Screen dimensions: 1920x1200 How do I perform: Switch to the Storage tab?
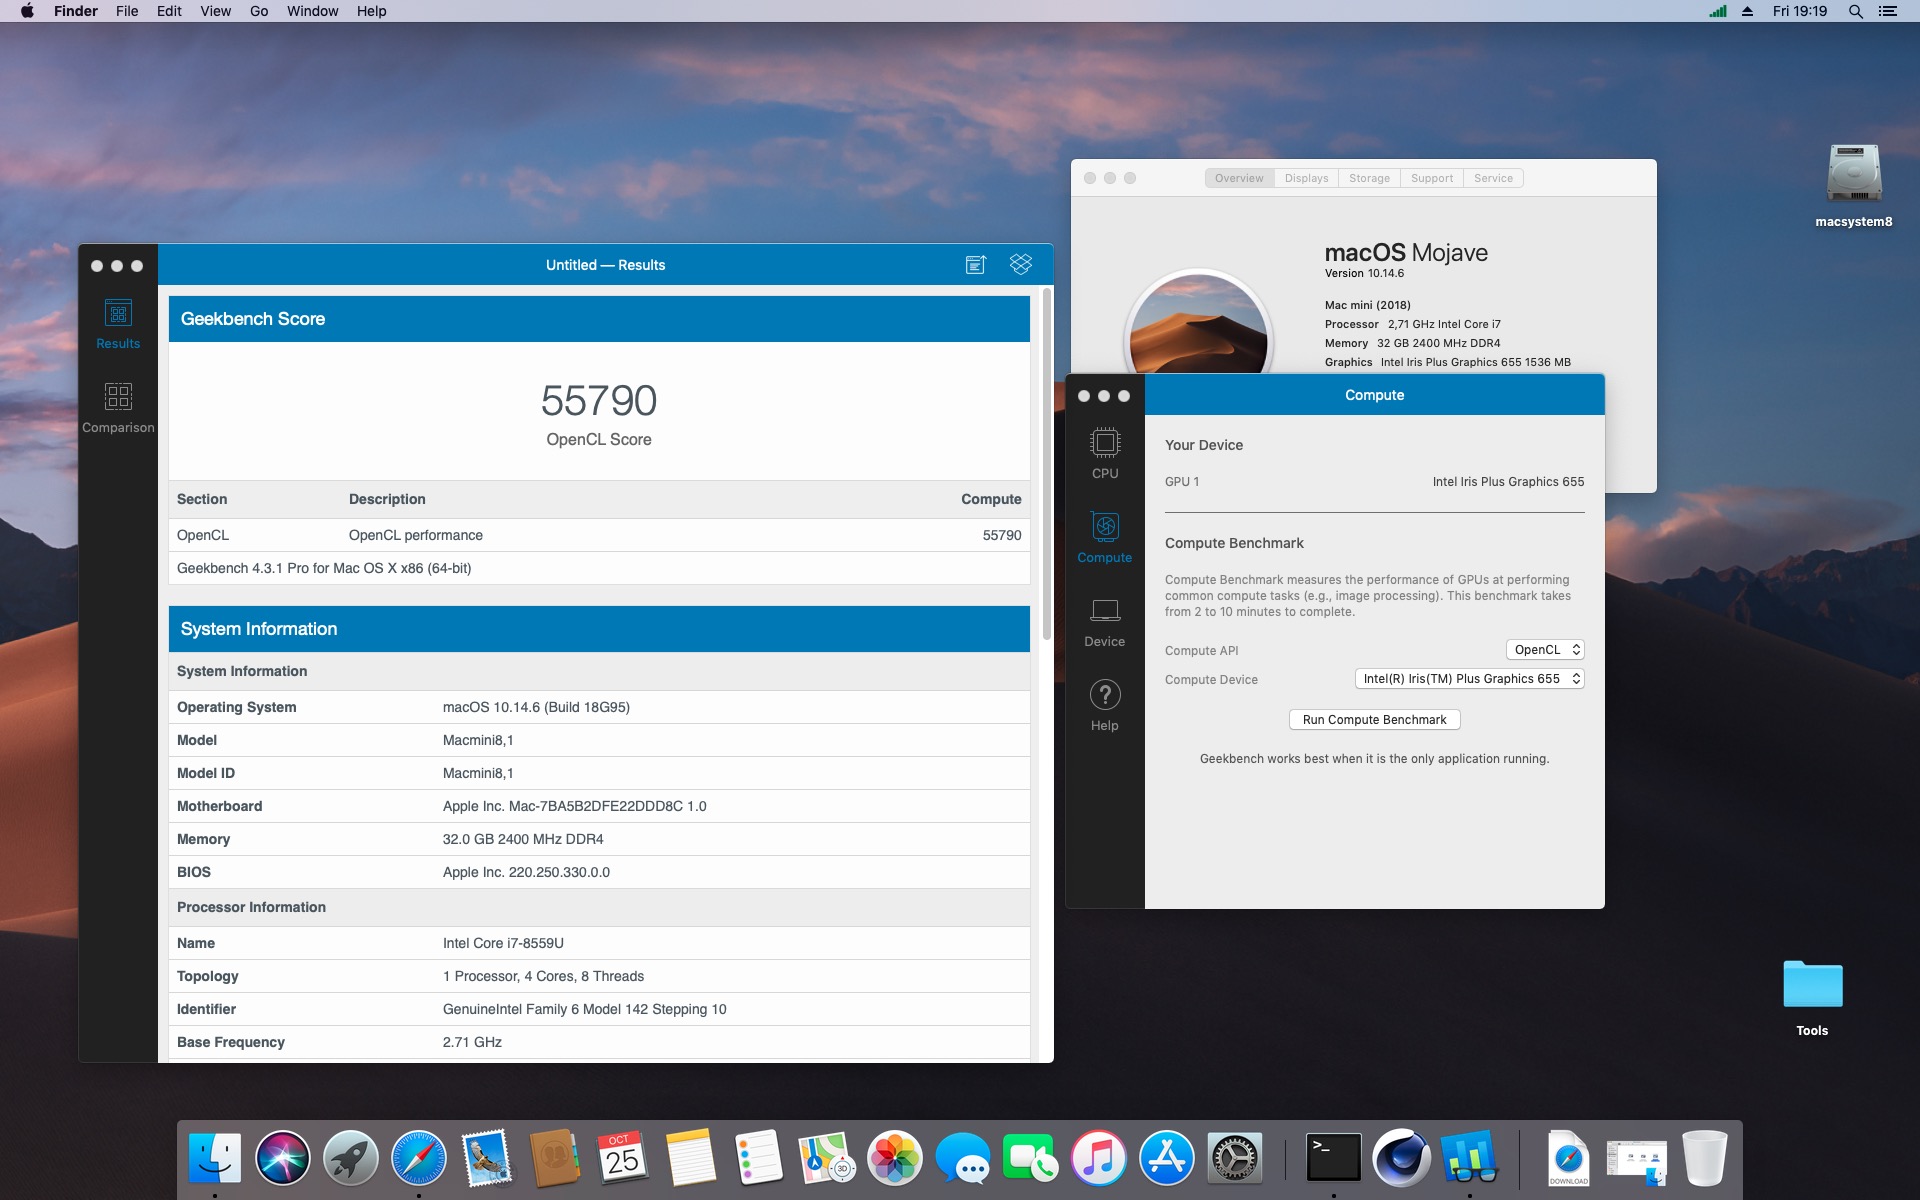(x=1369, y=178)
